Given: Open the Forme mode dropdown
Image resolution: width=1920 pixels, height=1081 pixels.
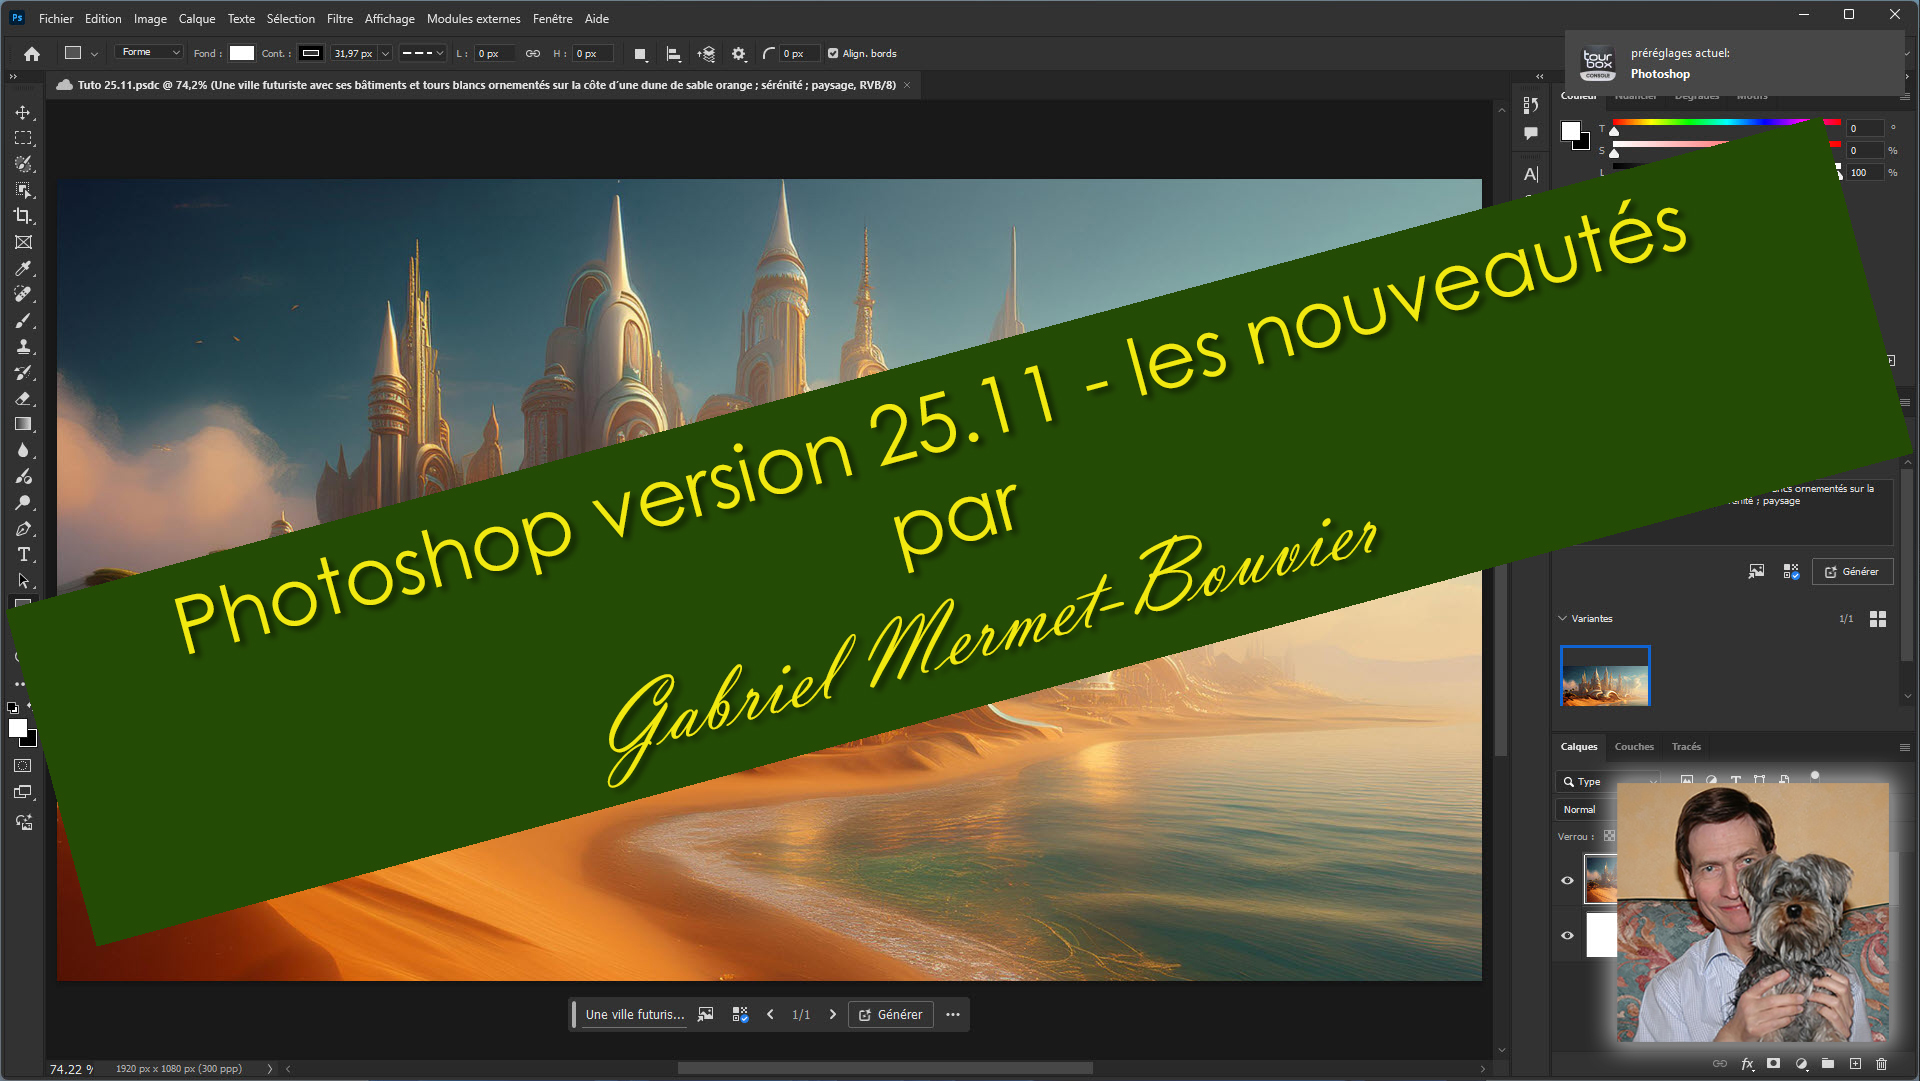Looking at the screenshot, I should [148, 53].
